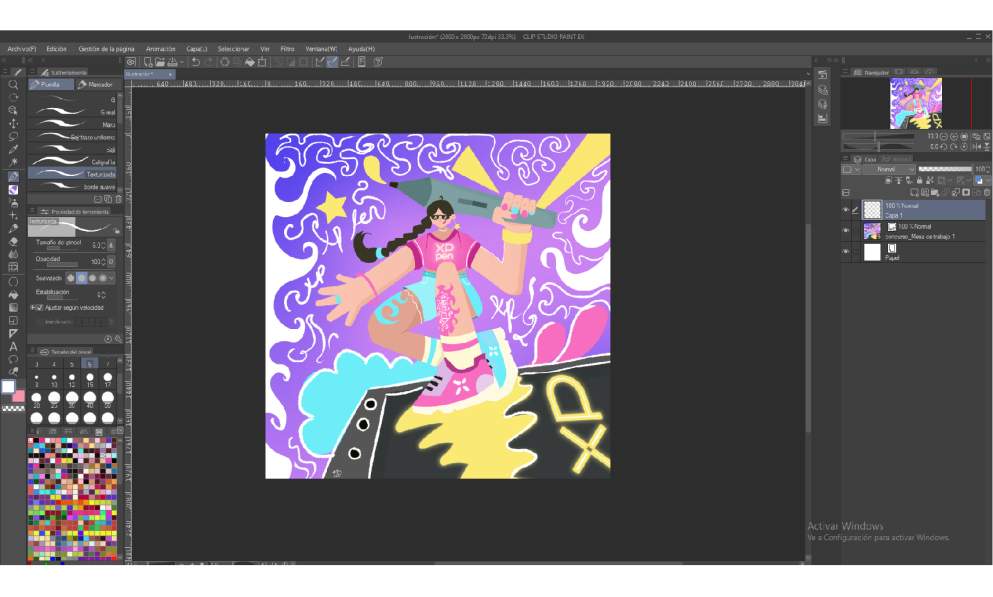Toggle lock box on the Papel layer

click(856, 251)
